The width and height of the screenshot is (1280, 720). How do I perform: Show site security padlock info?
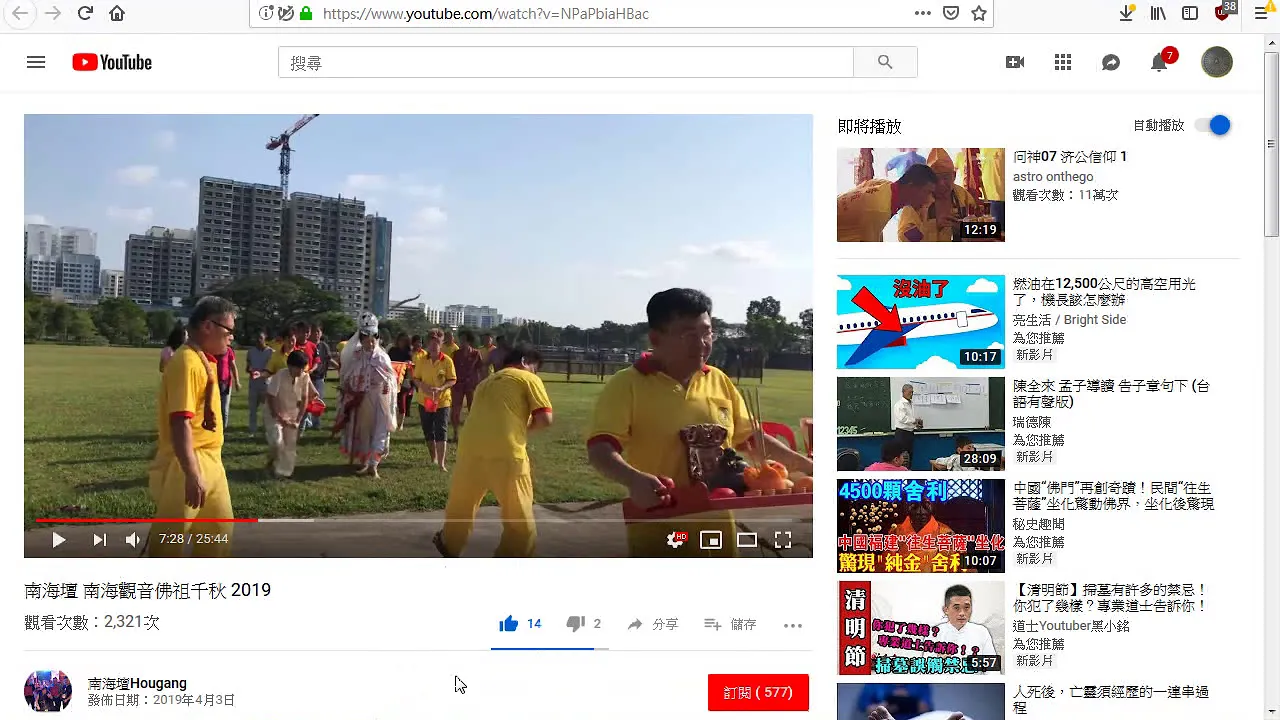tap(306, 13)
